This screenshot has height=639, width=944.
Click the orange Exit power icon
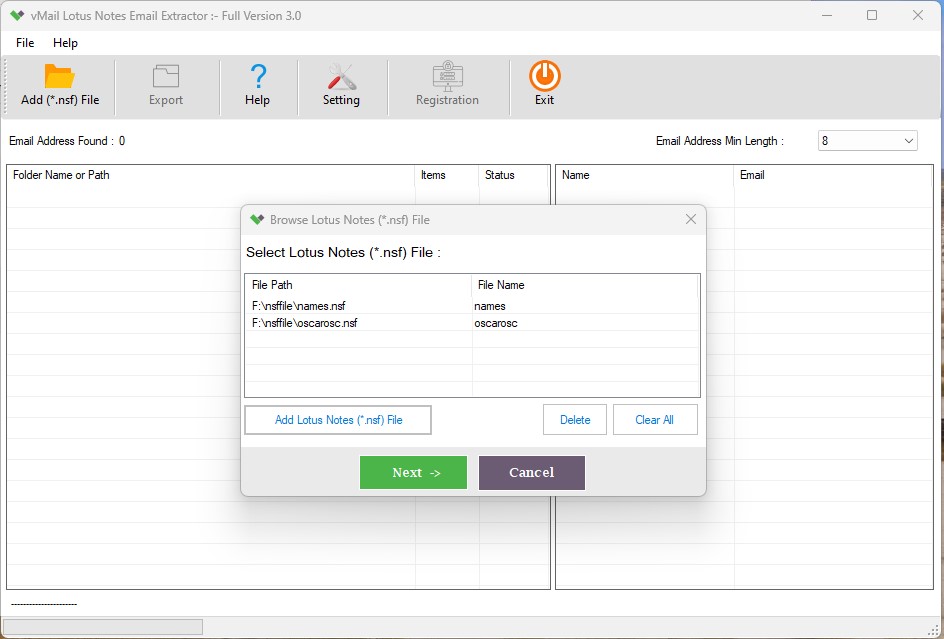(x=544, y=76)
